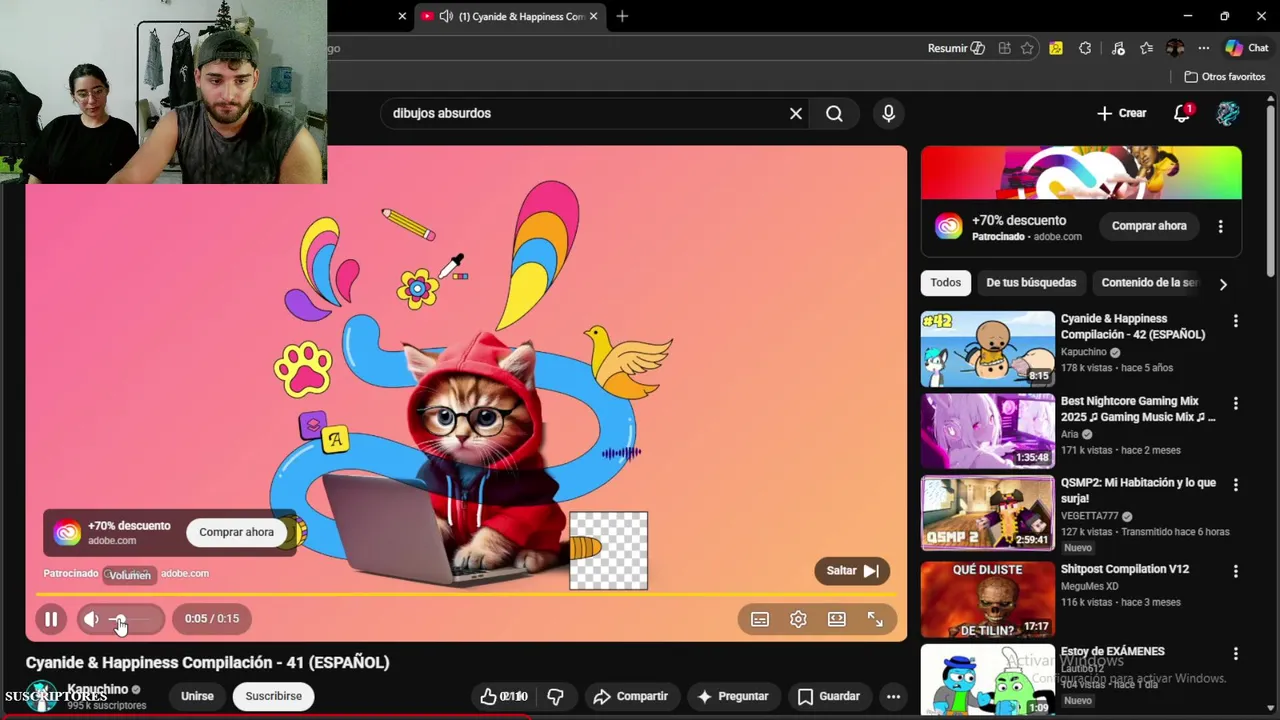The width and height of the screenshot is (1280, 720).
Task: Open Cyanide & Happiness Compilación 42 thumbnail
Action: 987,349
